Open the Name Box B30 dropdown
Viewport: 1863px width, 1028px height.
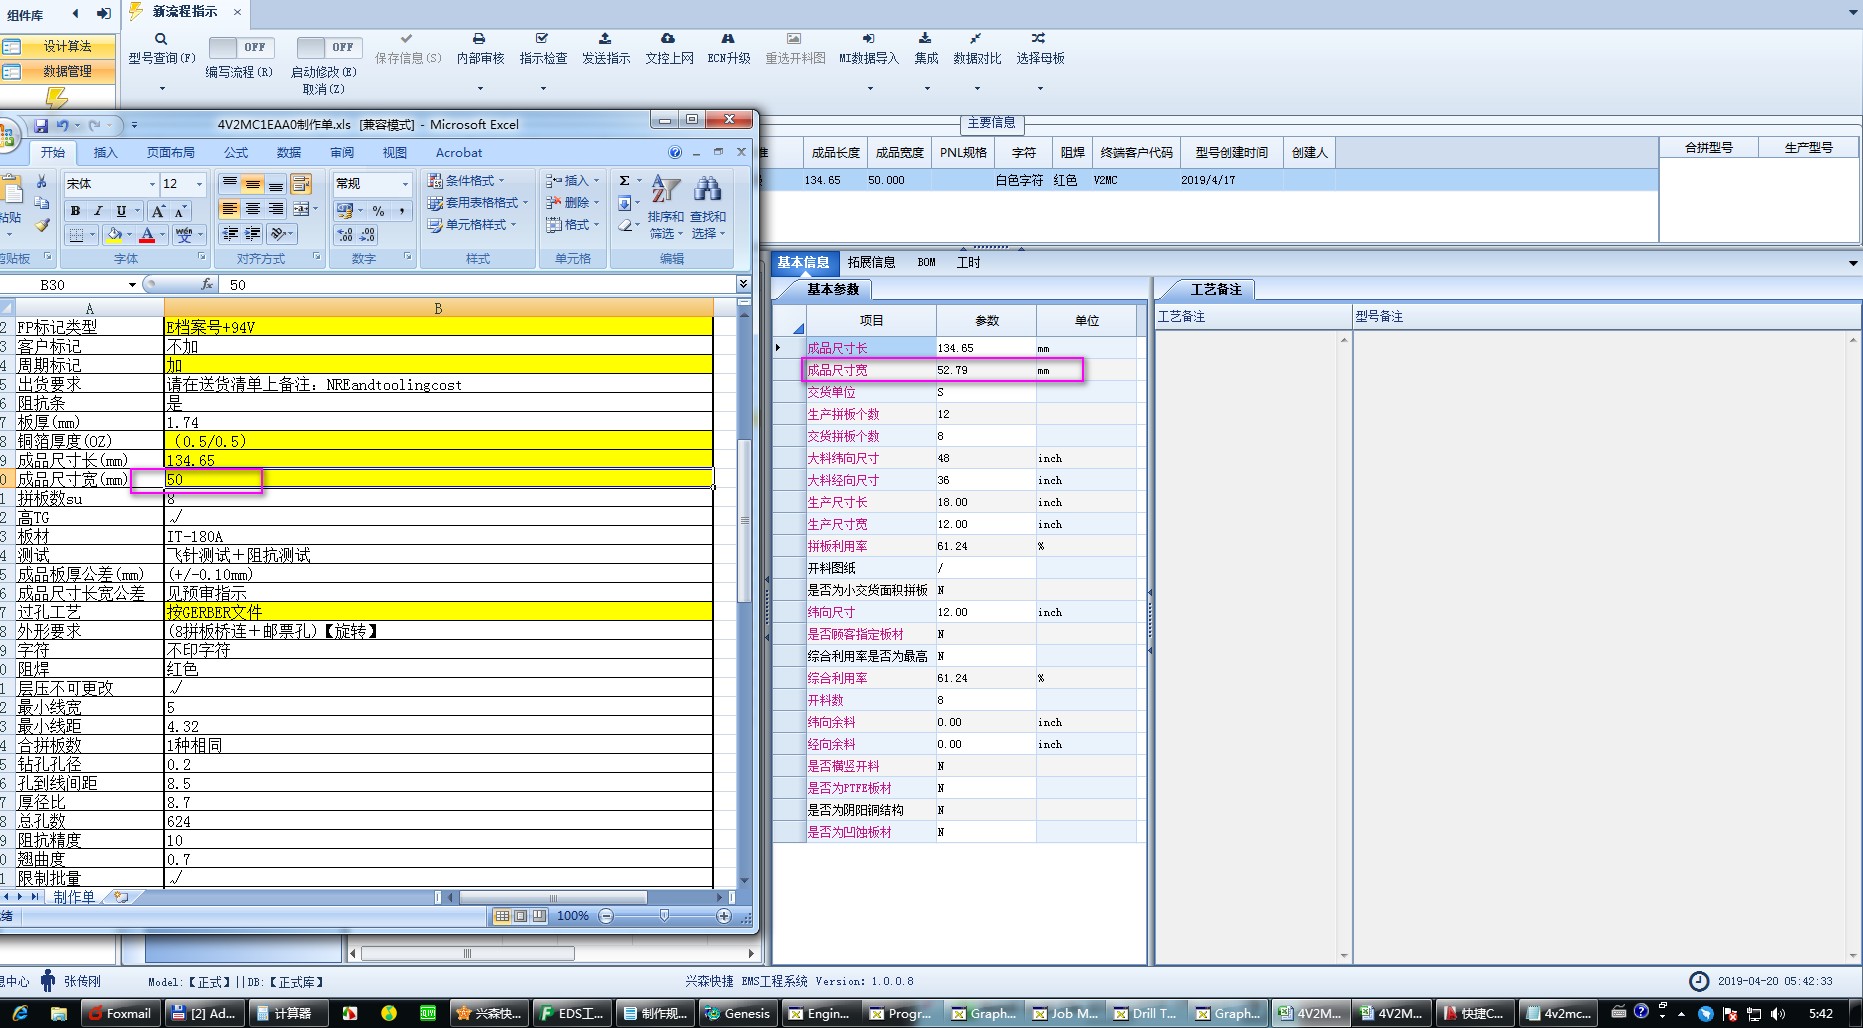point(132,285)
